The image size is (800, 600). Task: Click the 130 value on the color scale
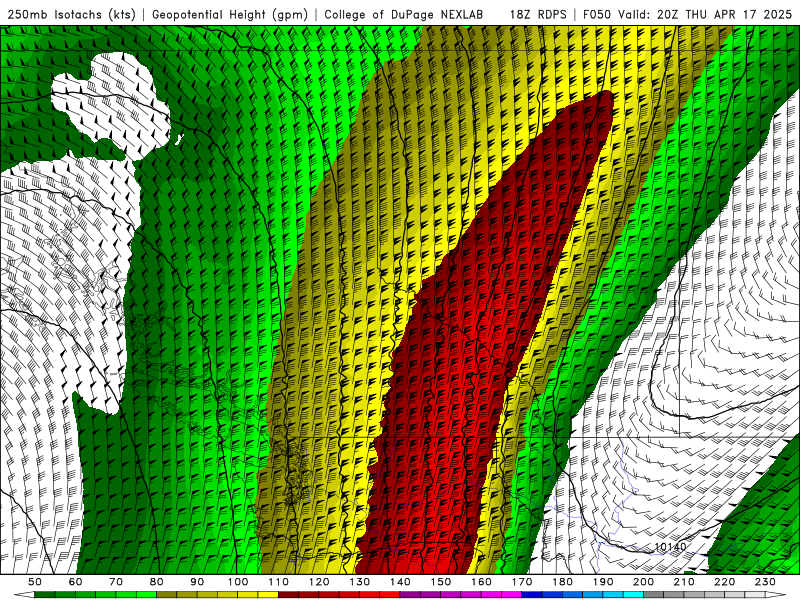coord(360,582)
